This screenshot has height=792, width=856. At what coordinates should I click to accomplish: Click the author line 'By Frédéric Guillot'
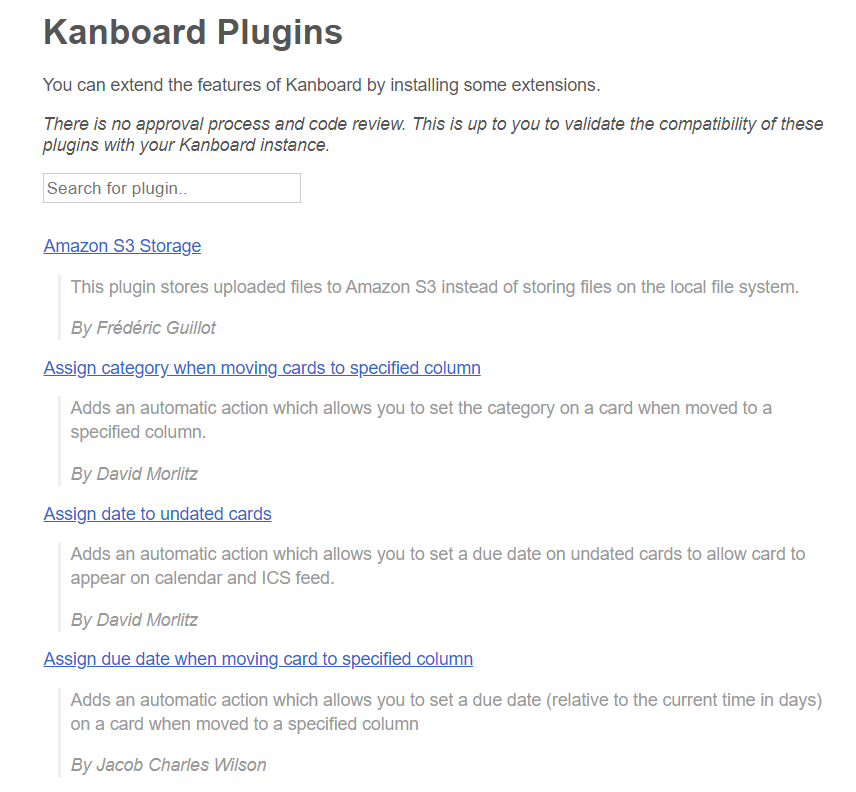[143, 327]
